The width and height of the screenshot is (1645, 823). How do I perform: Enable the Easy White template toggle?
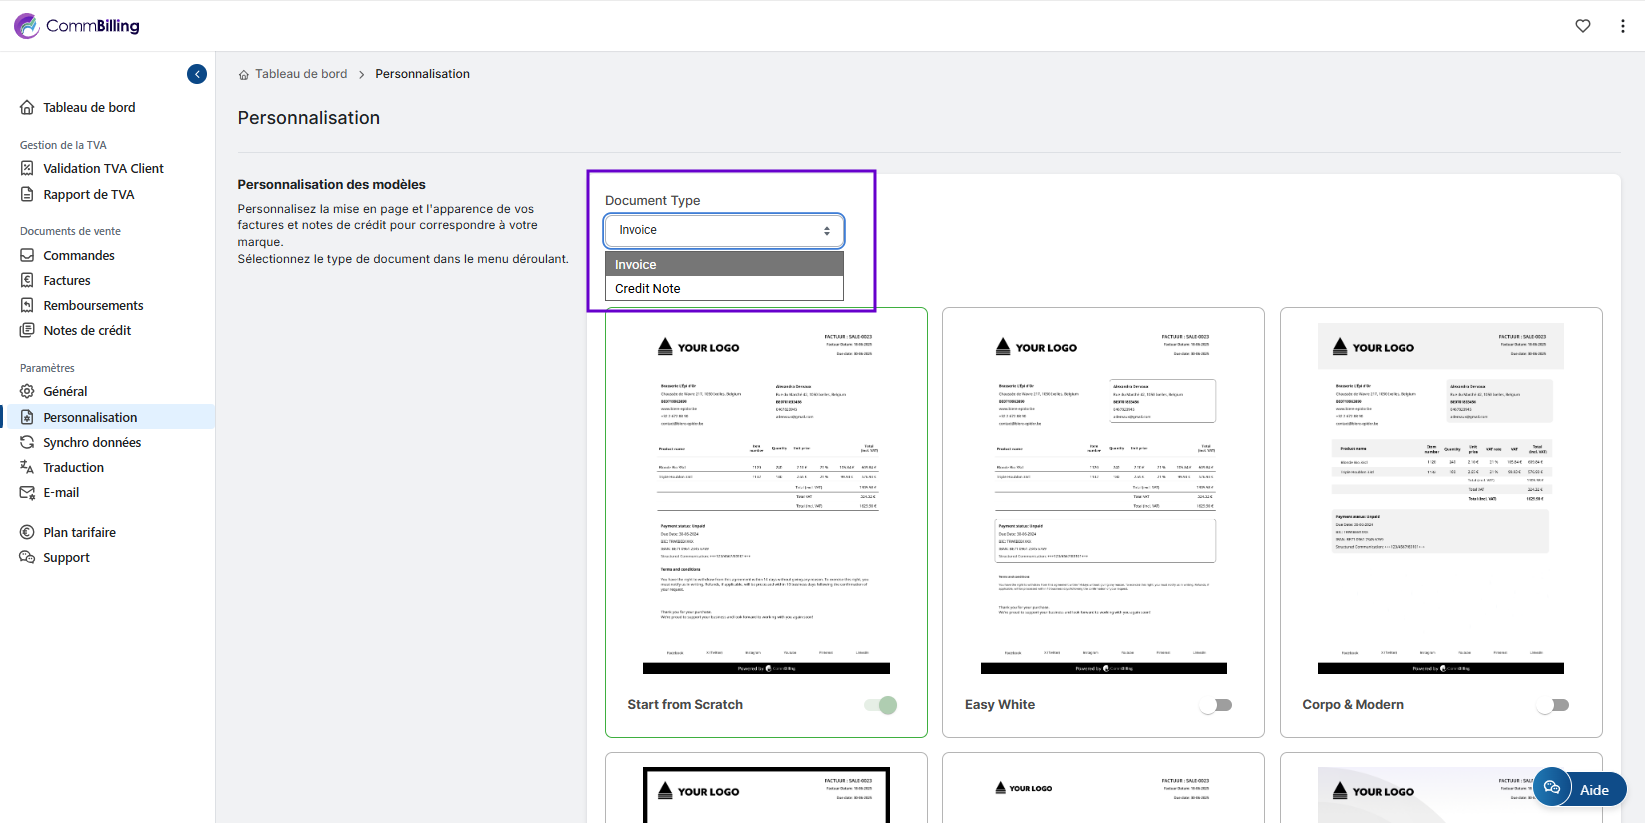(x=1216, y=705)
